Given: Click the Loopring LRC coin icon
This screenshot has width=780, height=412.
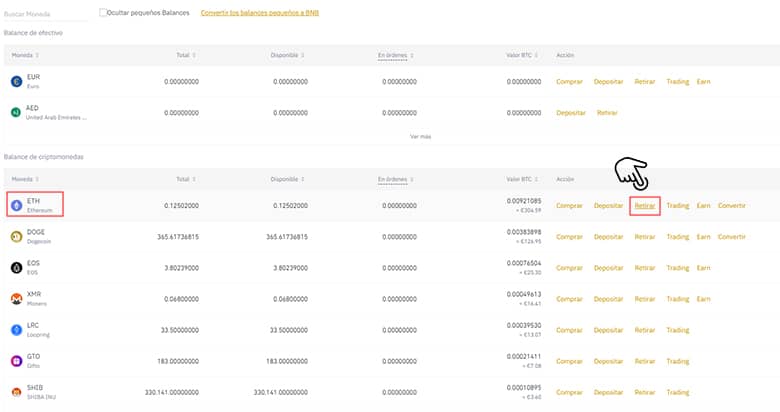Looking at the screenshot, I should [15, 329].
